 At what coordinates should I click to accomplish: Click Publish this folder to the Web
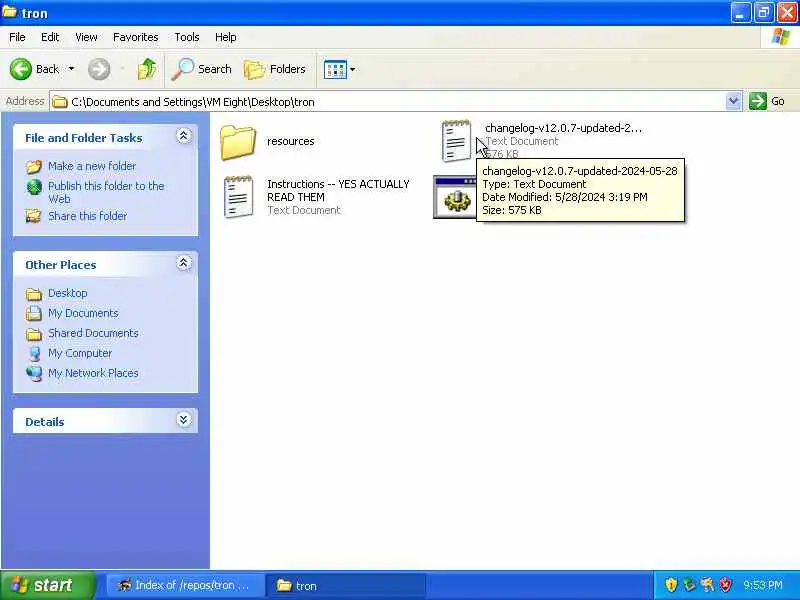[106, 192]
